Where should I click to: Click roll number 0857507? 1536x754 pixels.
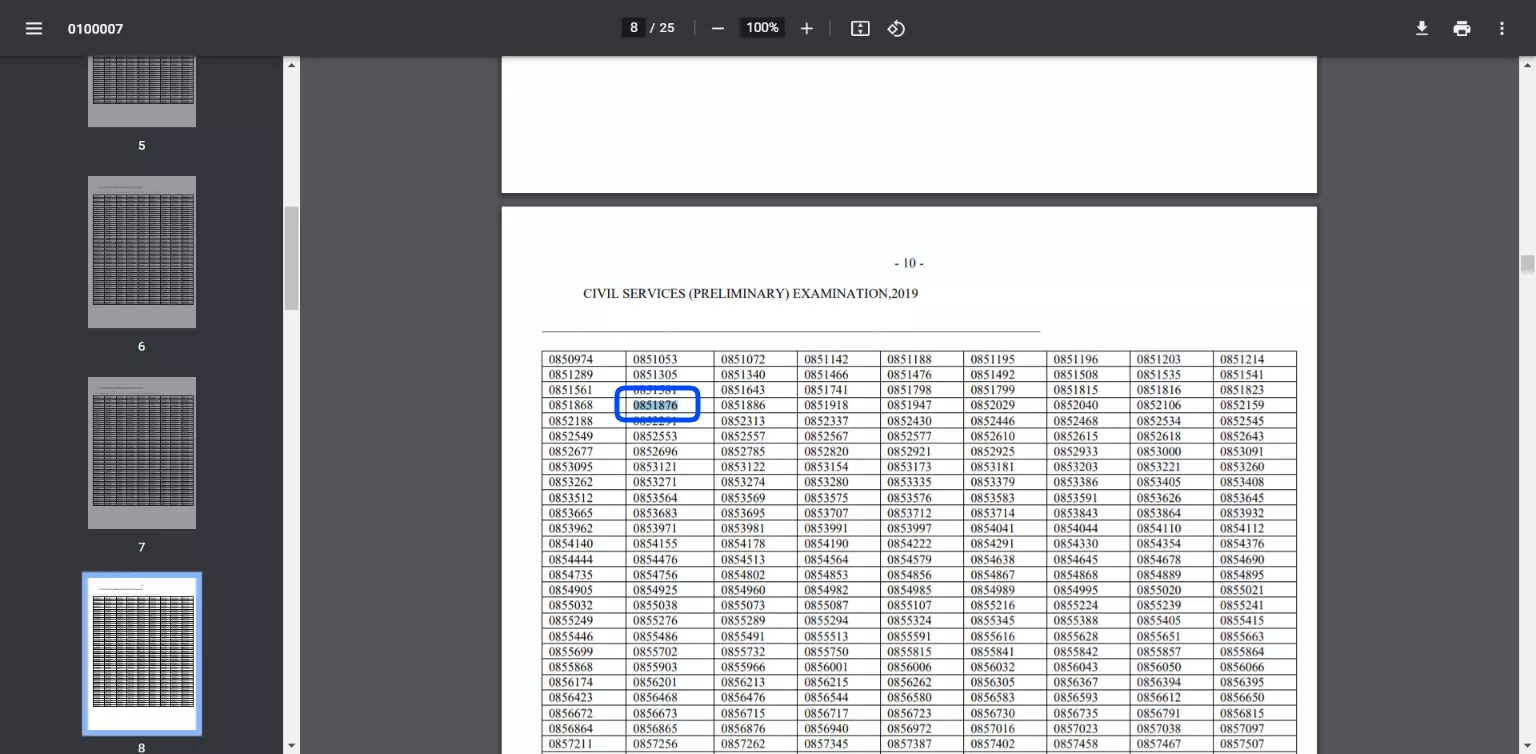tap(1242, 745)
